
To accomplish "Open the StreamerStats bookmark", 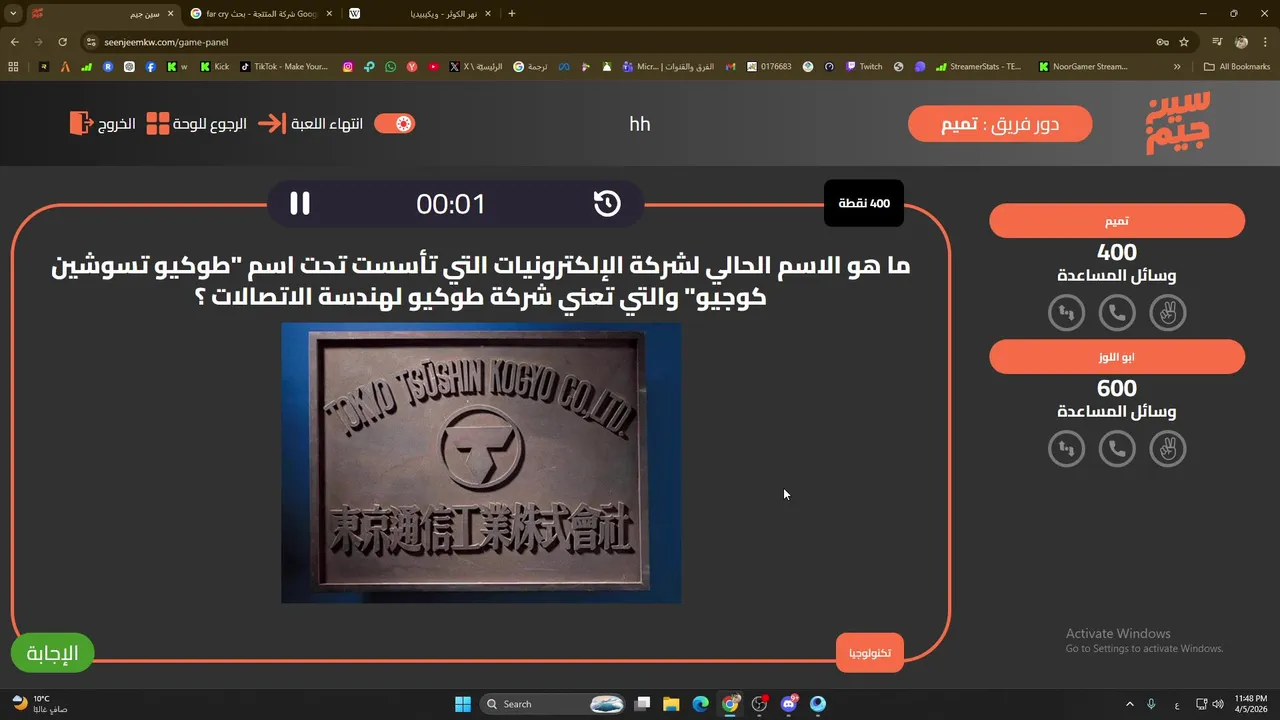I will 979,67.
